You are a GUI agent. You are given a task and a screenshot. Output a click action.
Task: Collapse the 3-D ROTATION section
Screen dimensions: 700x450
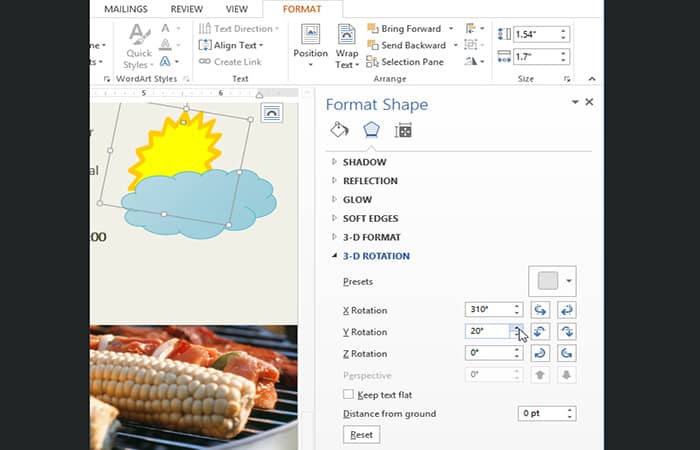pos(376,256)
